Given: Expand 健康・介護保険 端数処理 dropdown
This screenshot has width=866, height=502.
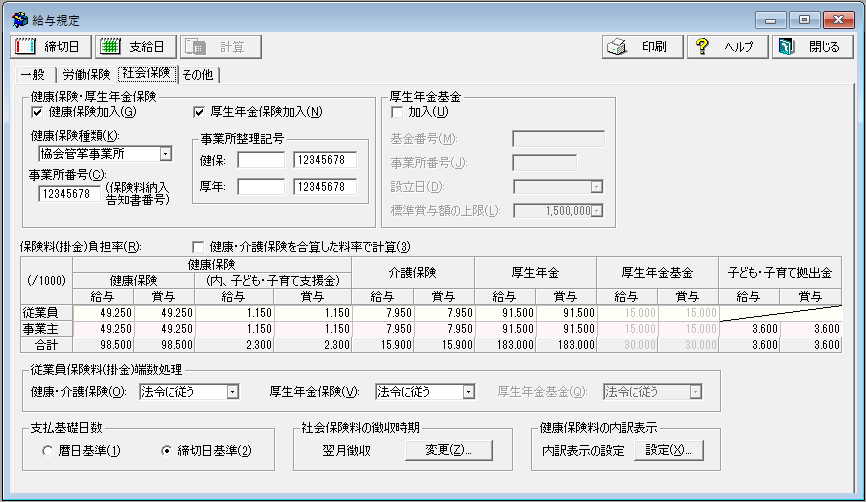Looking at the screenshot, I should [232, 392].
